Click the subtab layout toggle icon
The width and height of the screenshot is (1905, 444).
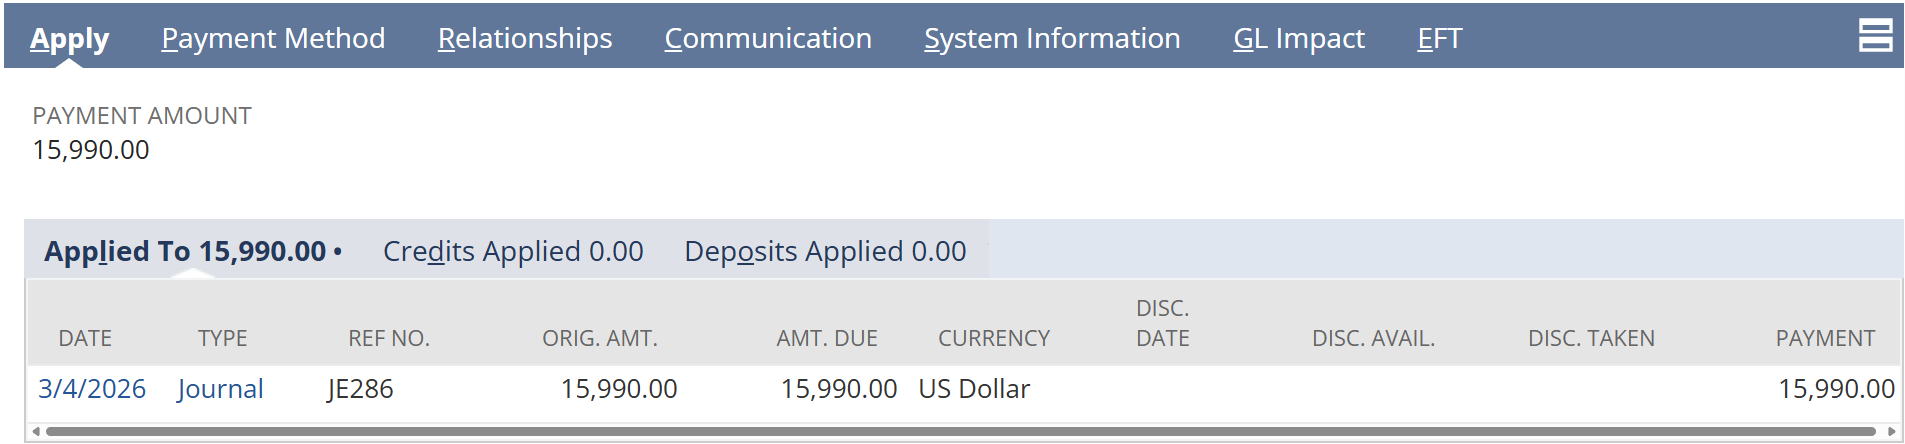pos(1875,35)
